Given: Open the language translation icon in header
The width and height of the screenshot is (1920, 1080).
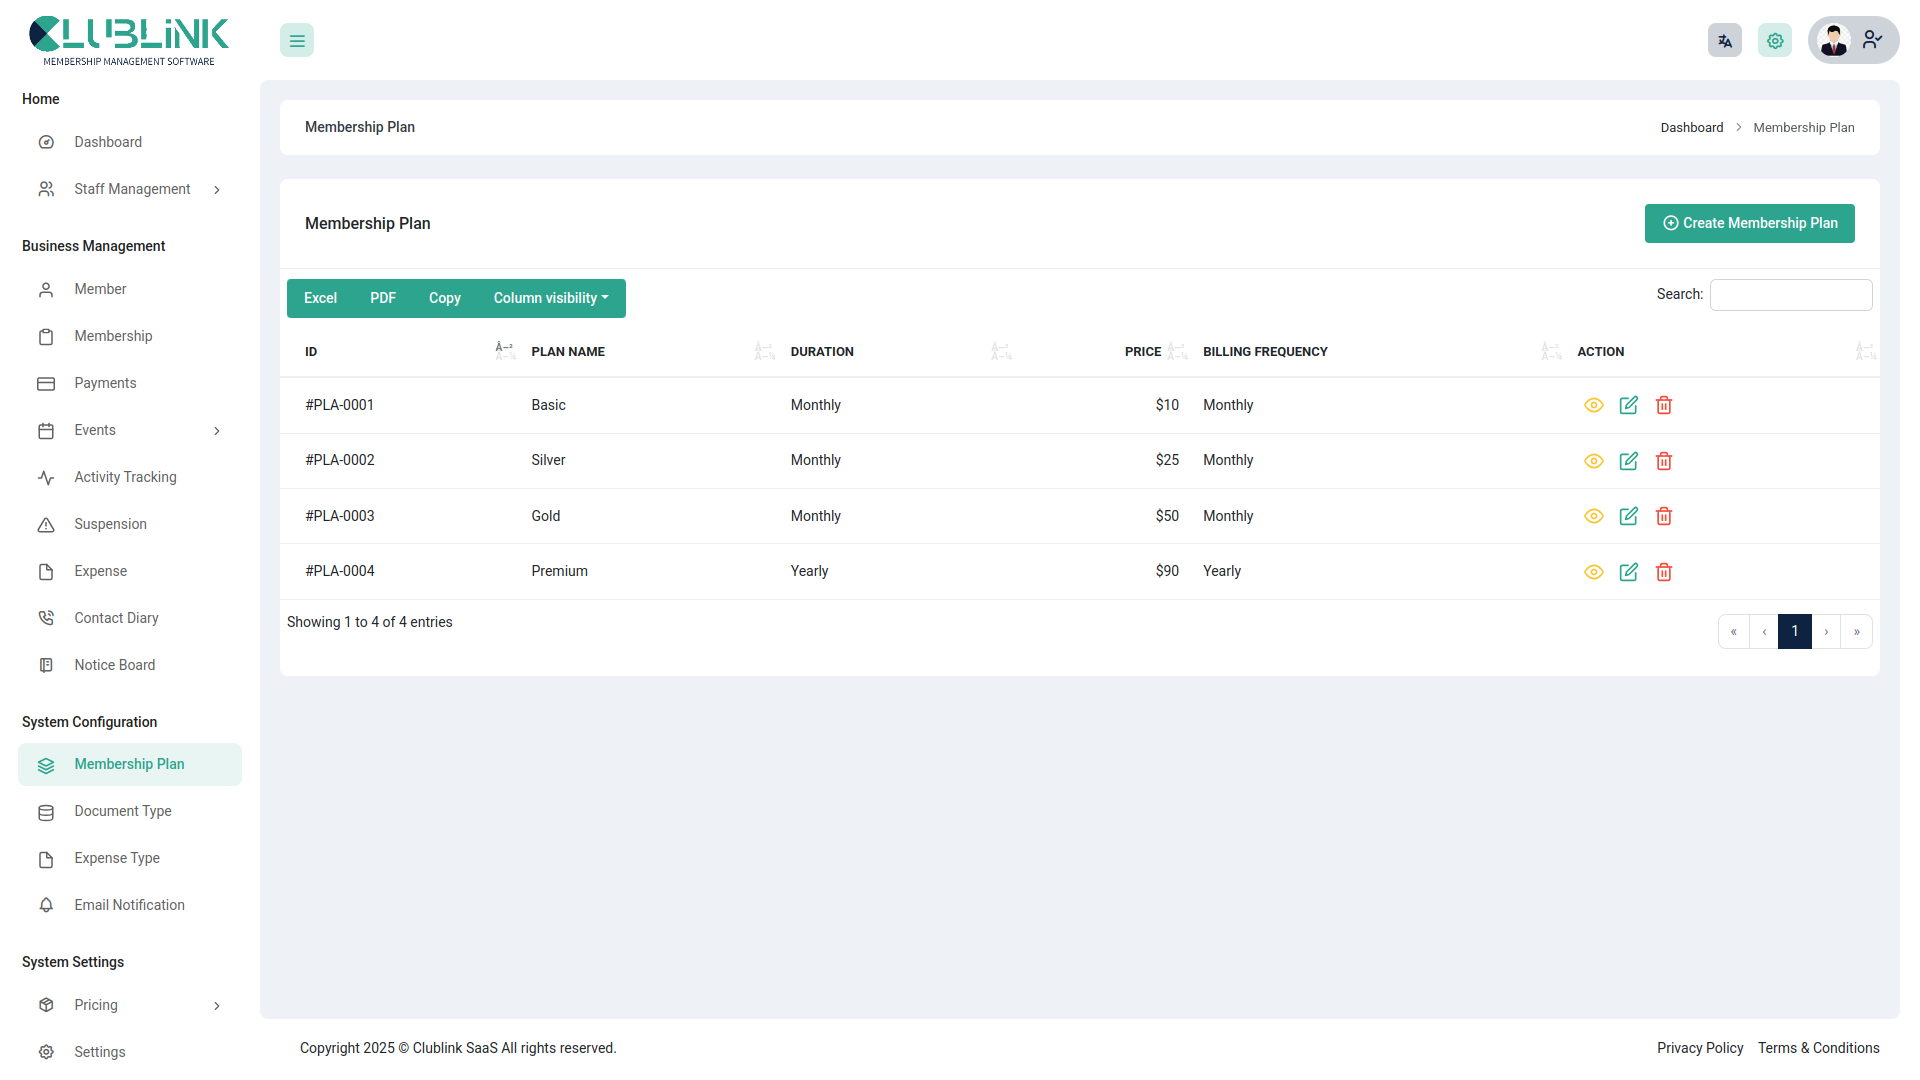Looking at the screenshot, I should (x=1724, y=40).
